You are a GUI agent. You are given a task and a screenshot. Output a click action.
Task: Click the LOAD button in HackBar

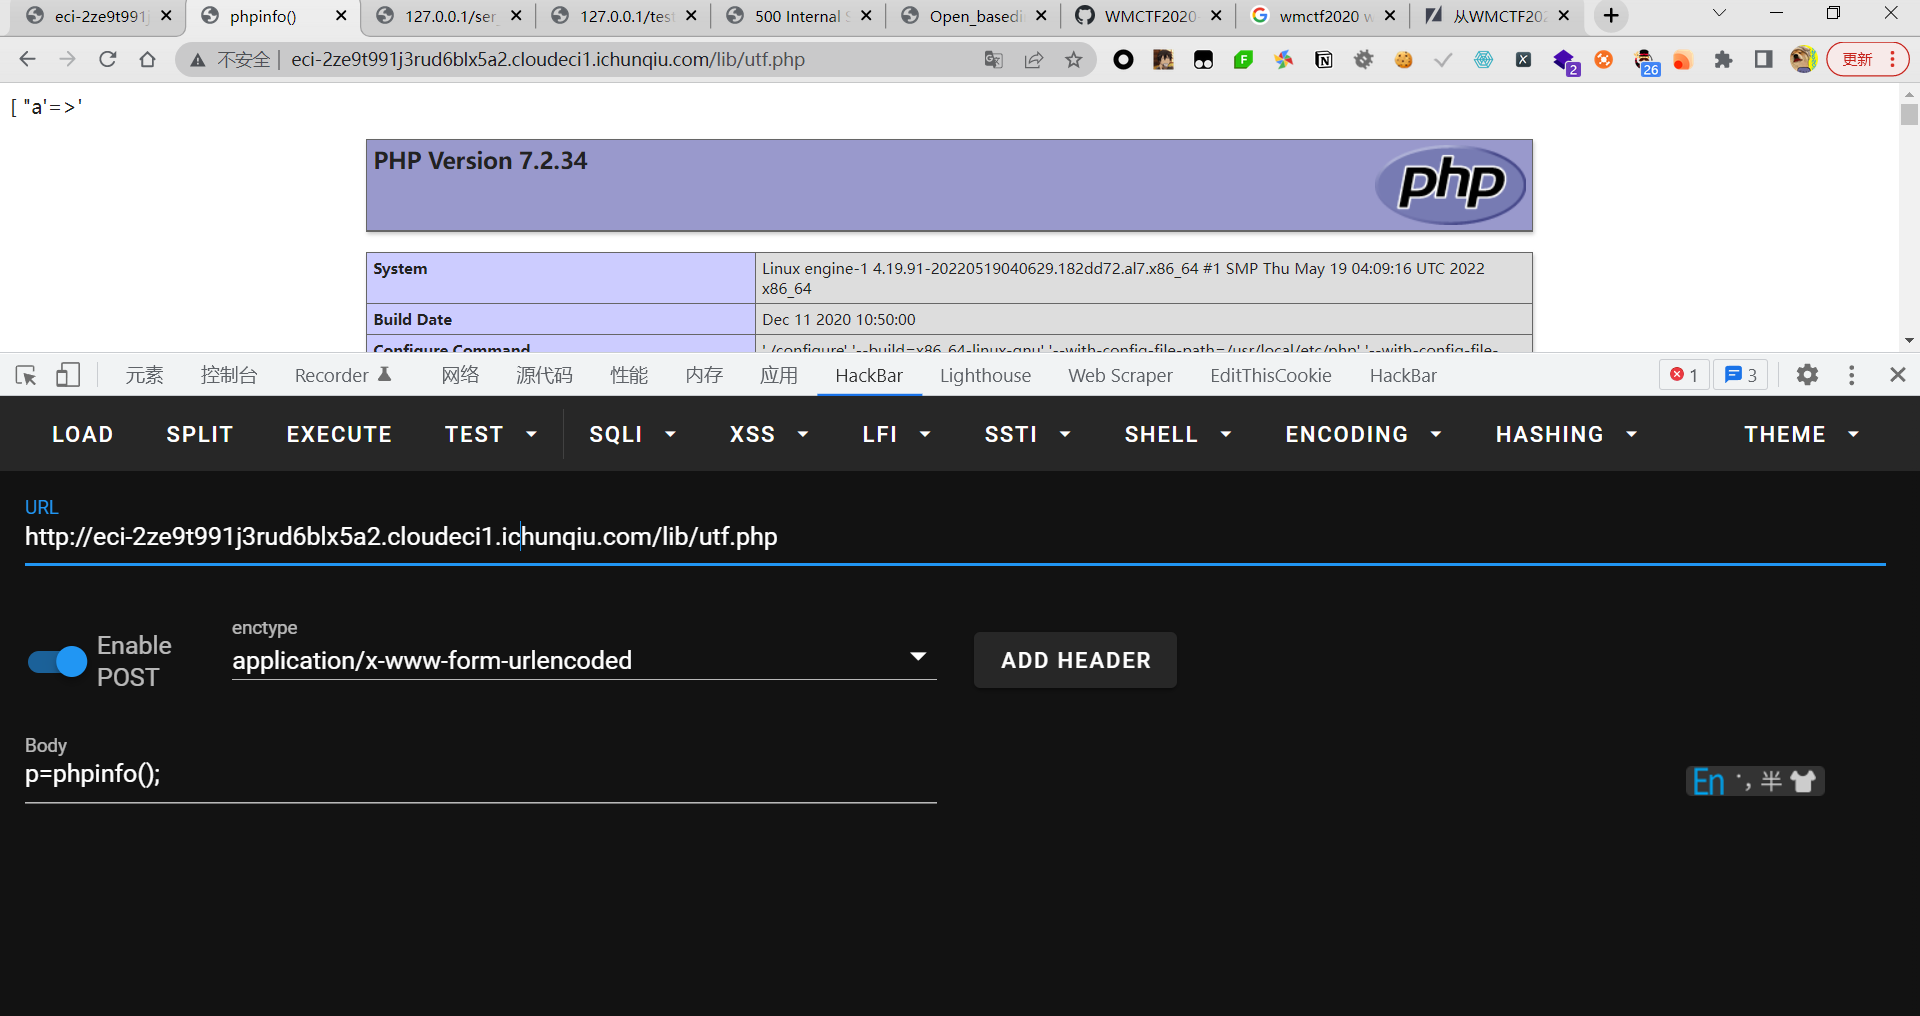[x=83, y=434]
